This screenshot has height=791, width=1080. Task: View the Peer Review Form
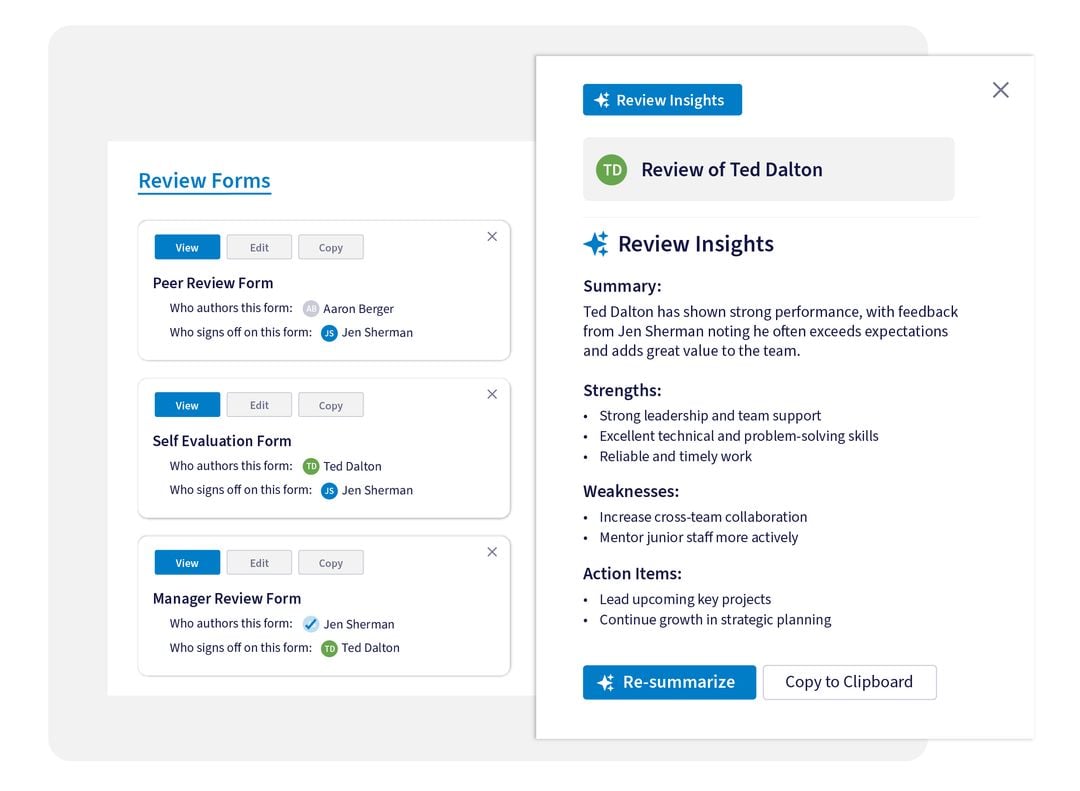tap(187, 248)
